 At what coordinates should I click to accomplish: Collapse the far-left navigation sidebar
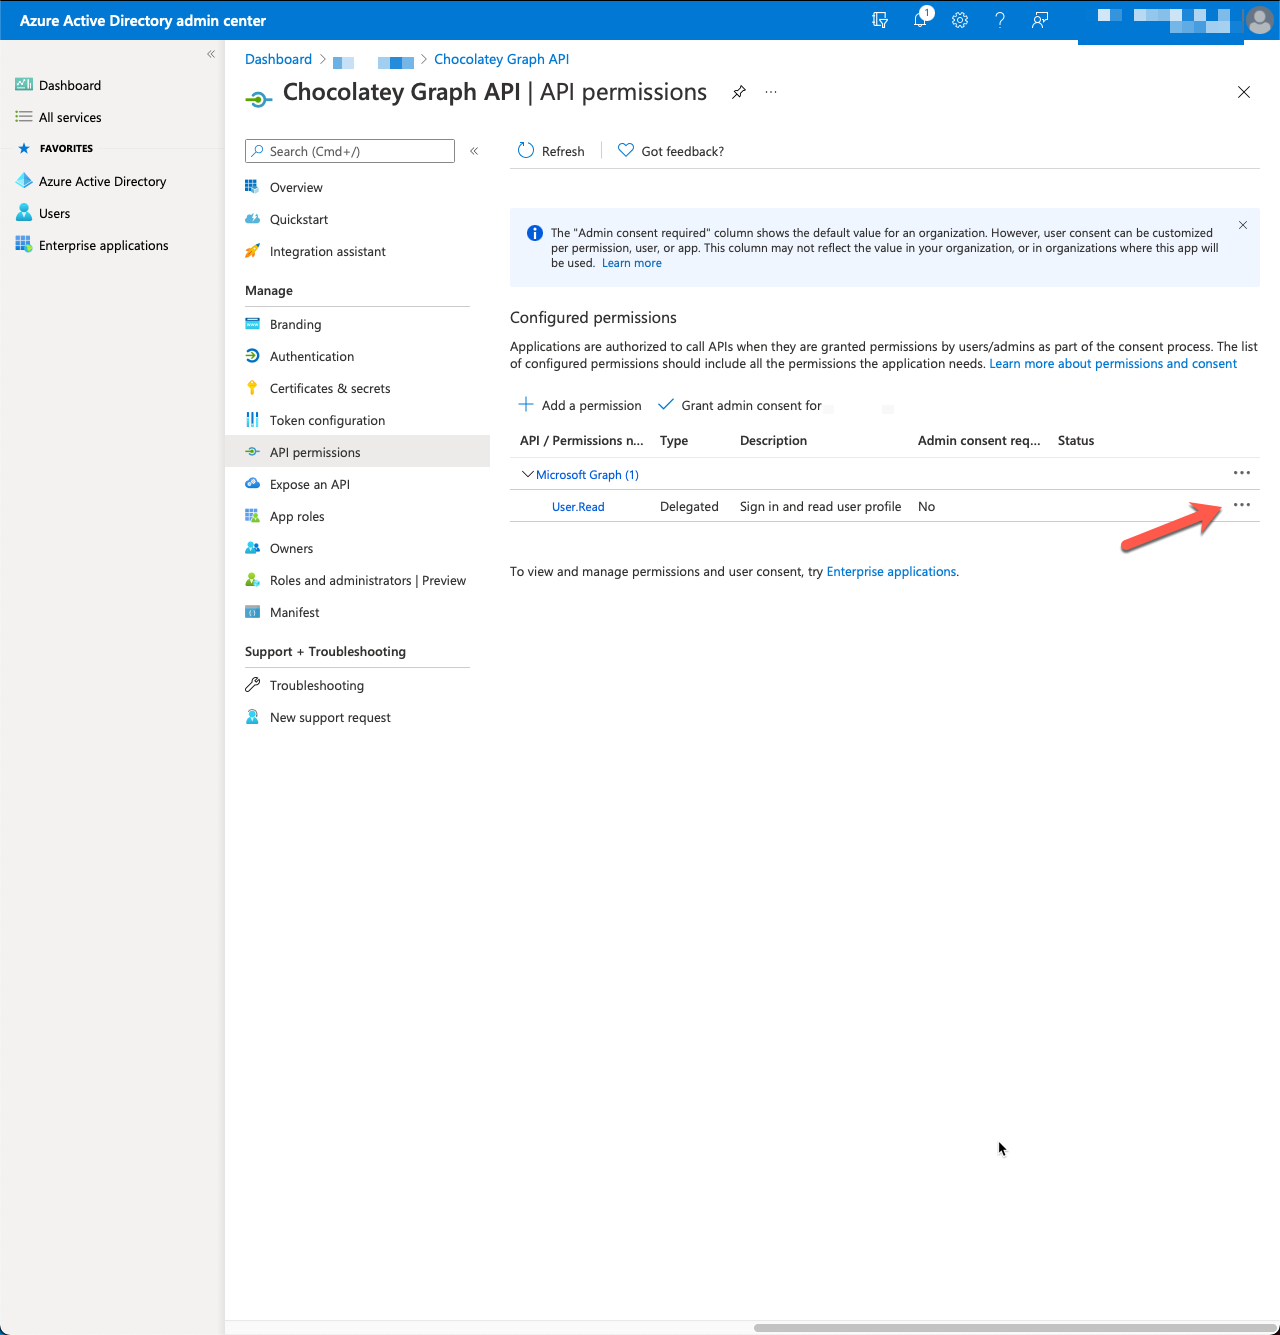click(211, 54)
